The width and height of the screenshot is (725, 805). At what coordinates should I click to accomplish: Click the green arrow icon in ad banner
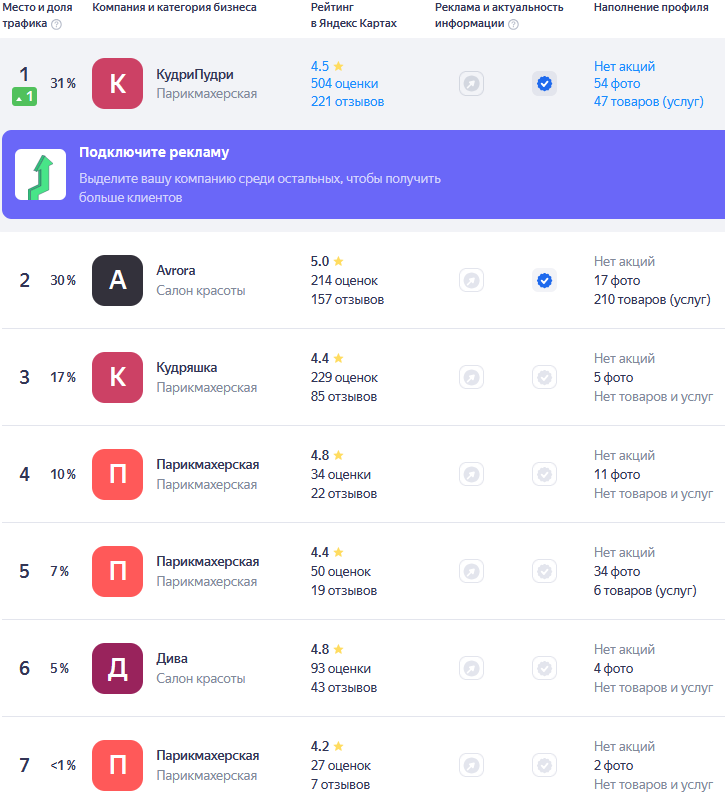[x=40, y=175]
